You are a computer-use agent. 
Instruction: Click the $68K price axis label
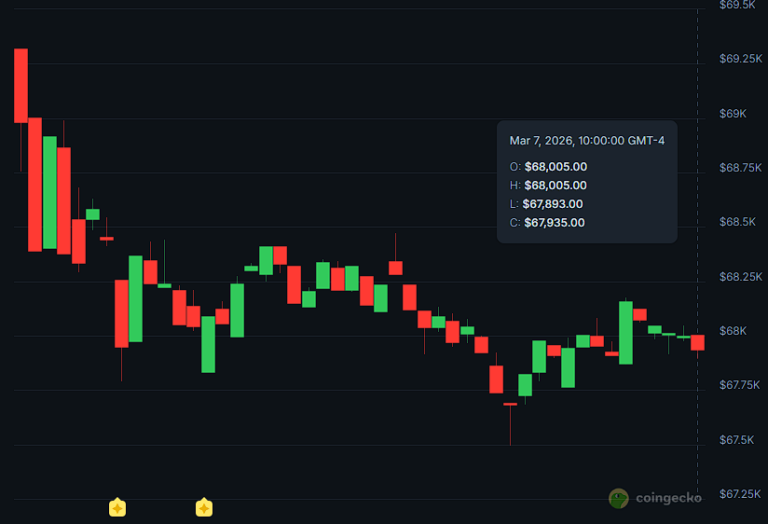[x=733, y=330]
